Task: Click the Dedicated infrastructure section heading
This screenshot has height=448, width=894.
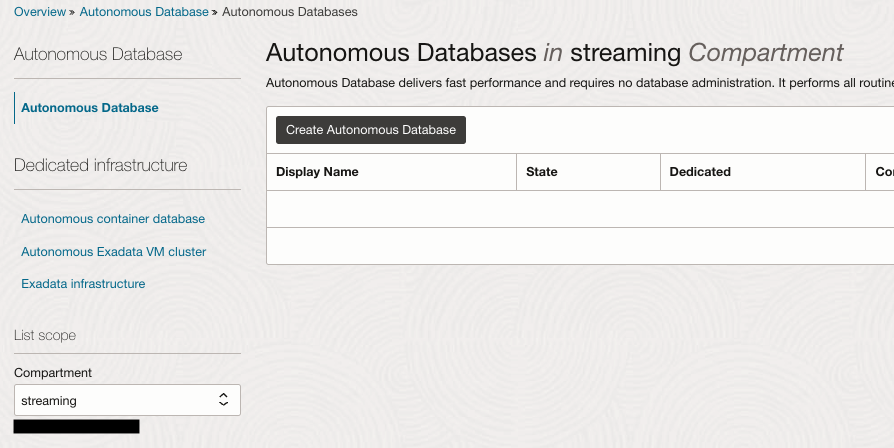Action: [x=100, y=165]
